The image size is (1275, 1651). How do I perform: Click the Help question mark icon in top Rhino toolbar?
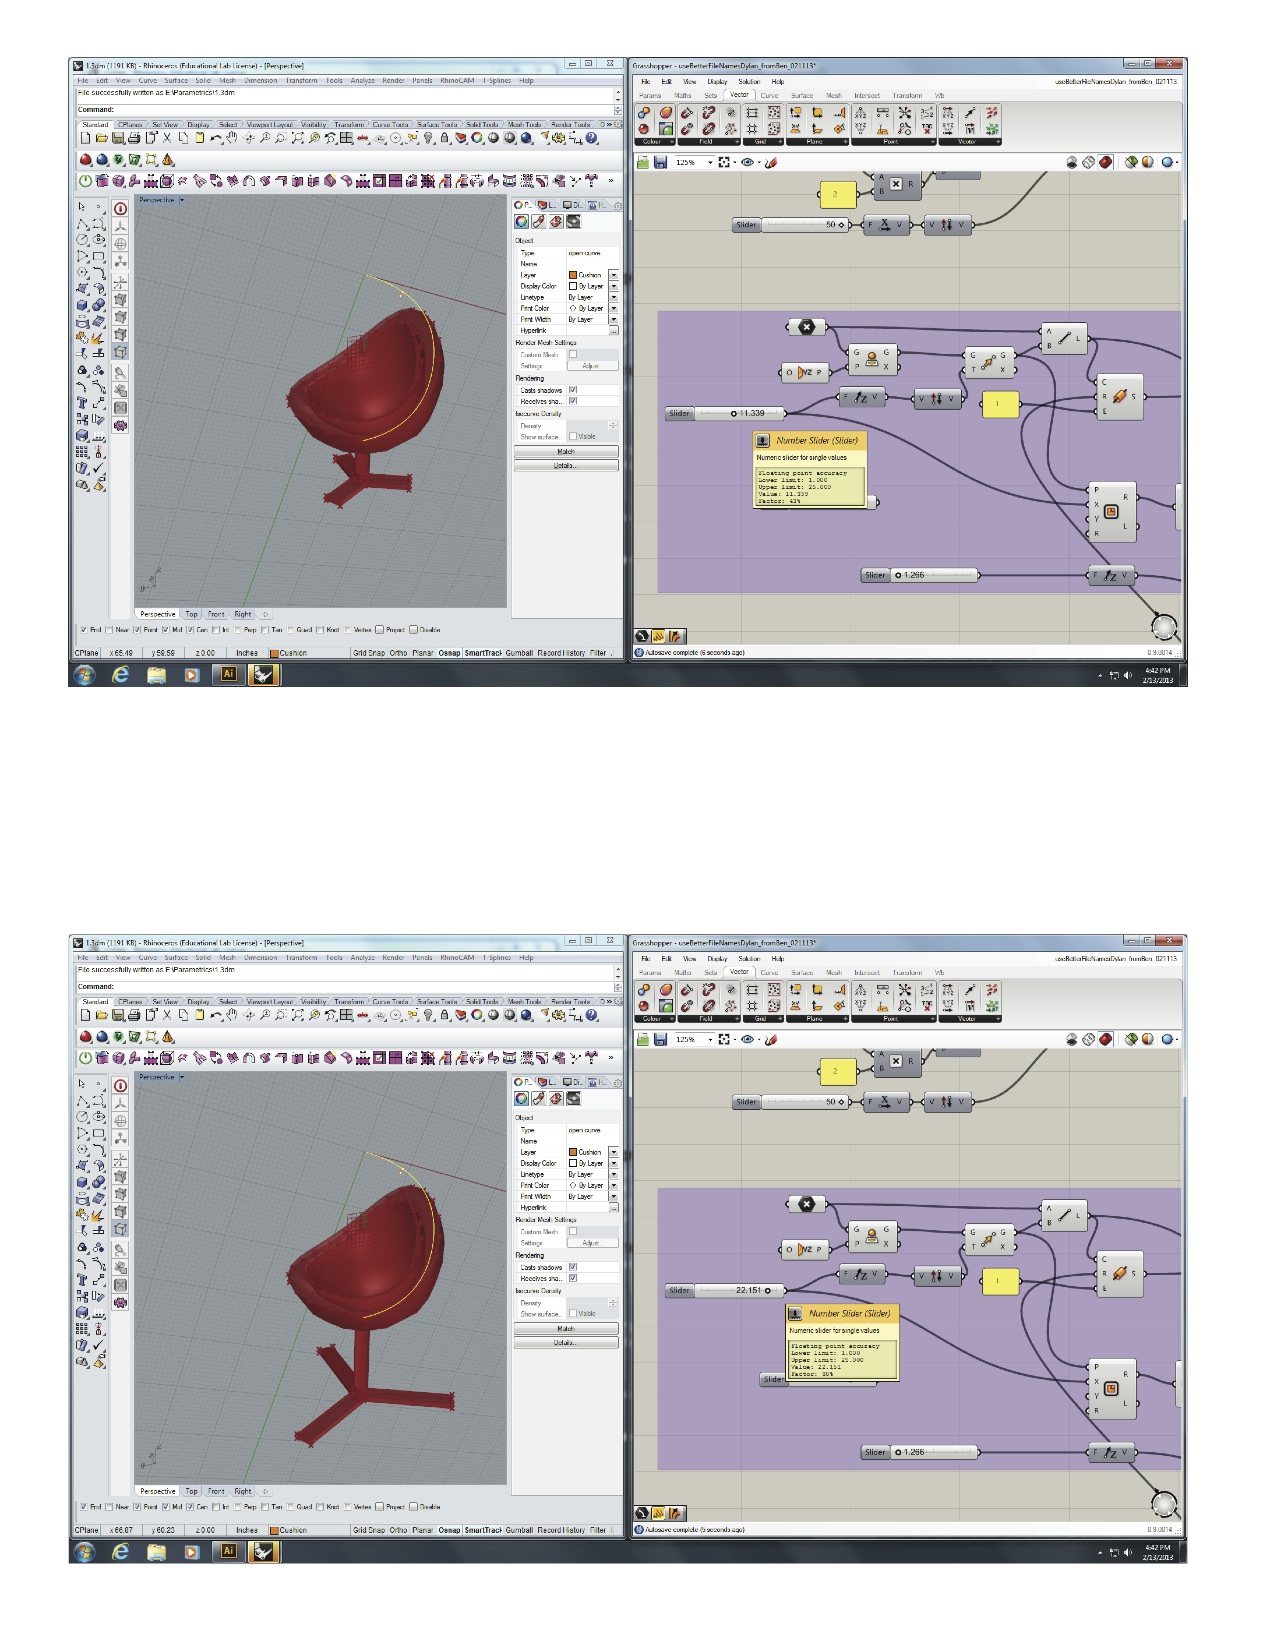[592, 138]
